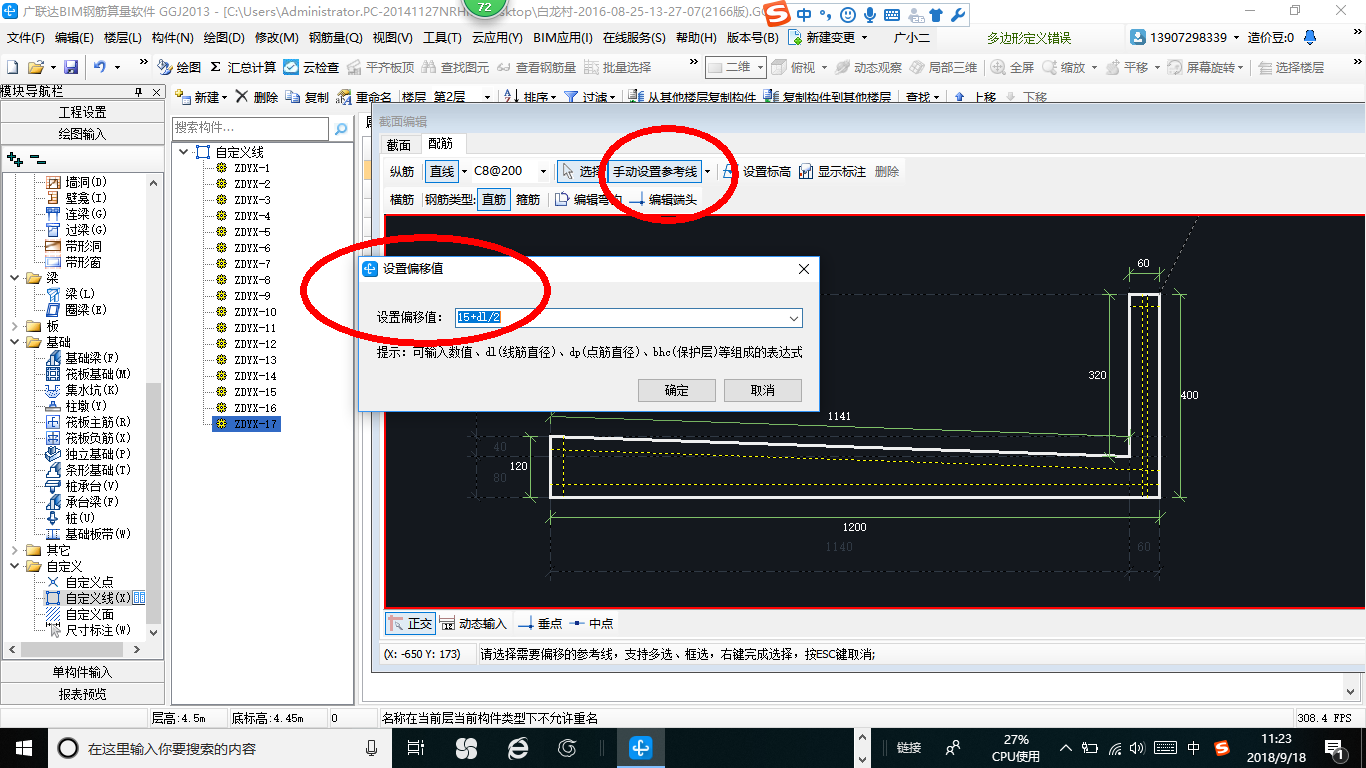Click the 搜索构件 search box
The image size is (1366, 768).
250,129
